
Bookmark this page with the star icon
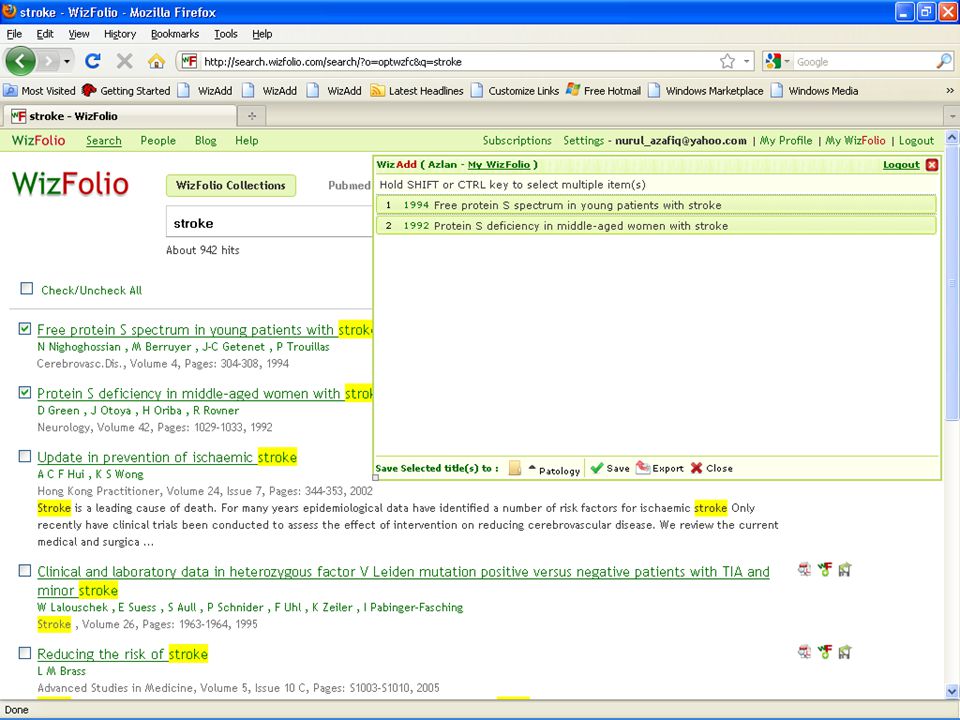pyautogui.click(x=727, y=61)
